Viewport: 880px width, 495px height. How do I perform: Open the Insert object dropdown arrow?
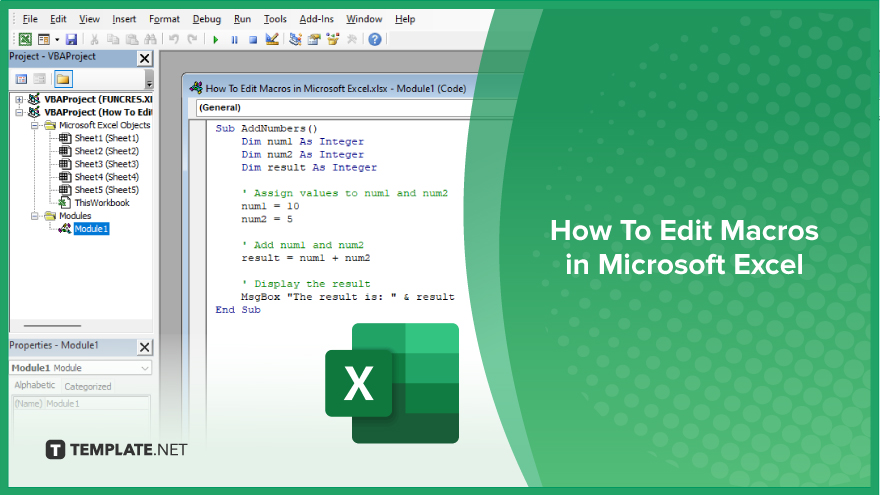[x=57, y=40]
